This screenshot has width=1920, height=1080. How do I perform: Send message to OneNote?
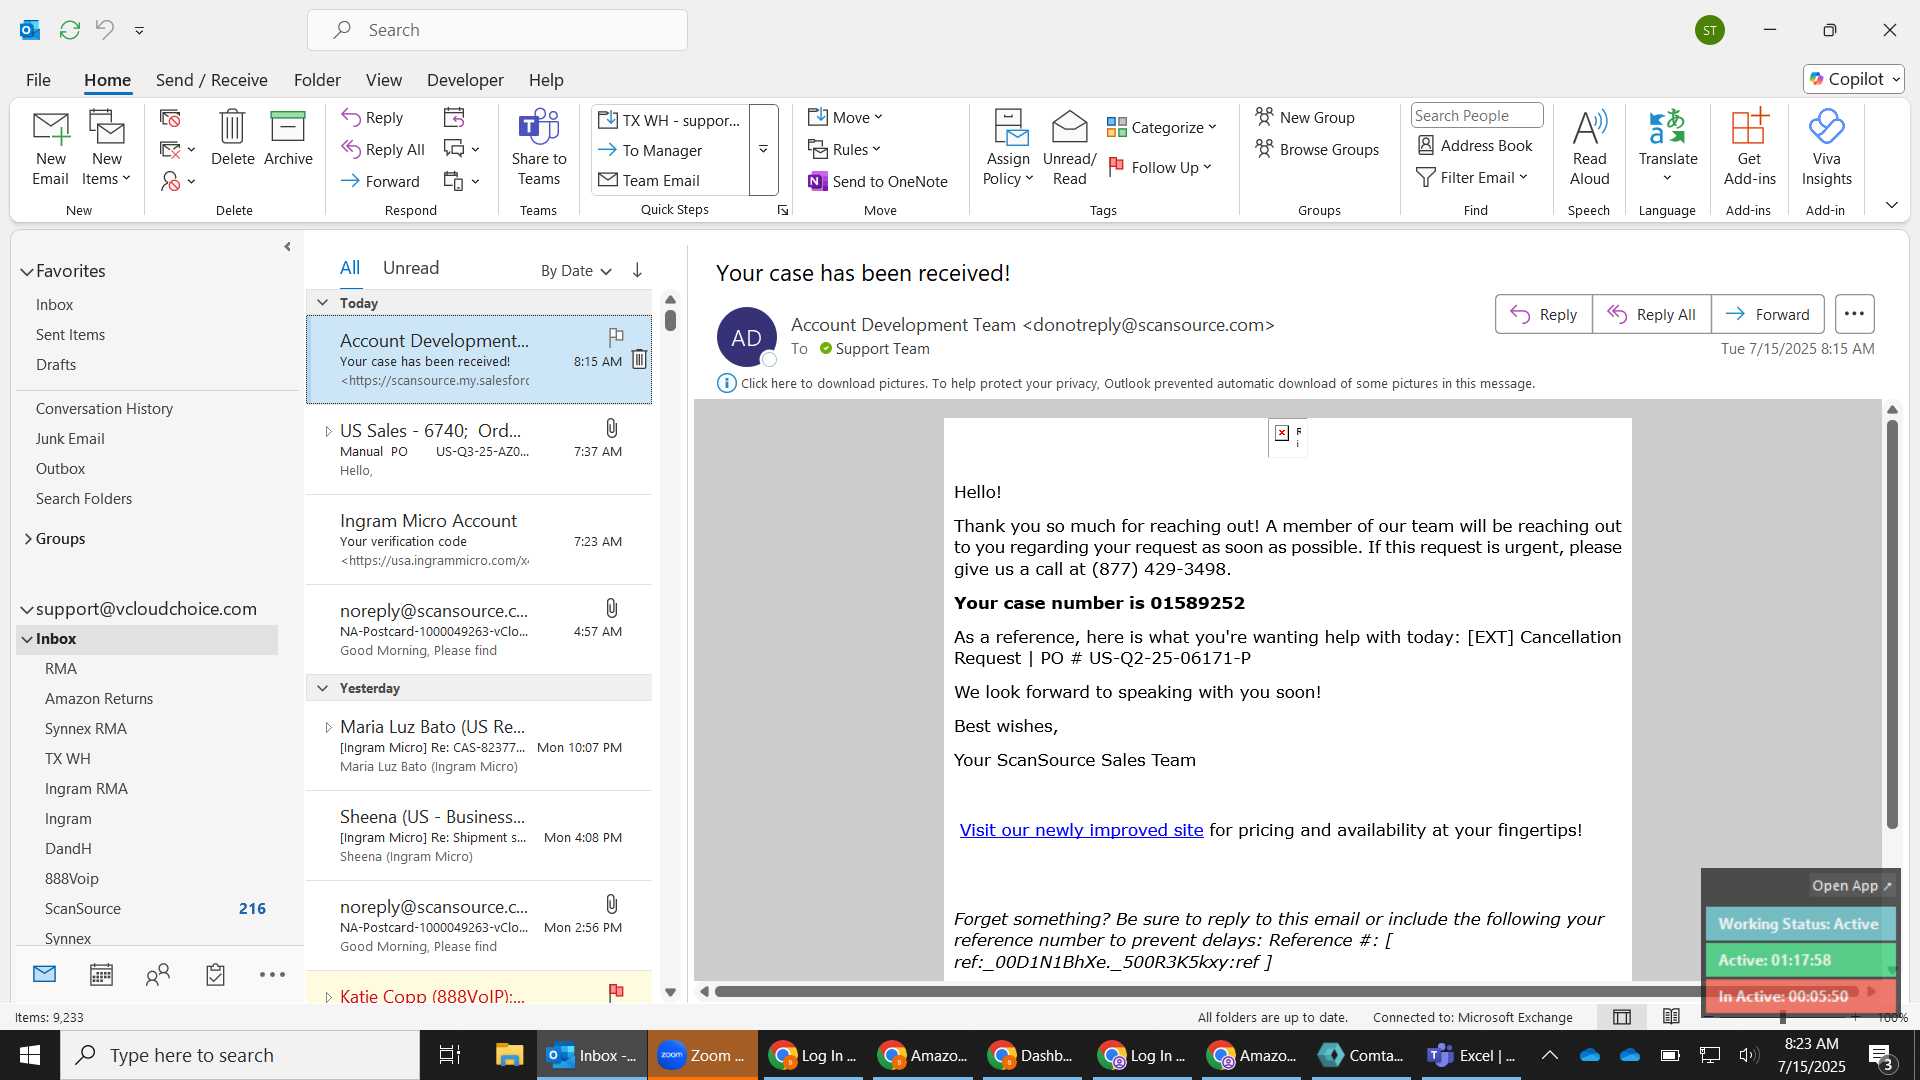pos(878,181)
